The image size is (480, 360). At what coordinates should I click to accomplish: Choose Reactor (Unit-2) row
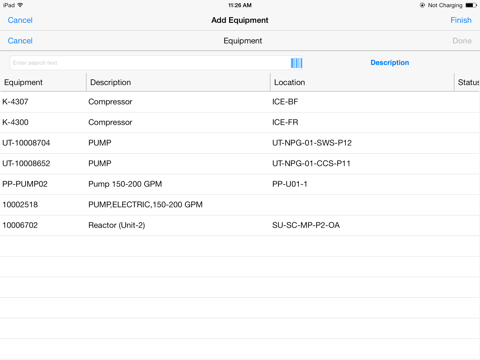tap(240, 225)
